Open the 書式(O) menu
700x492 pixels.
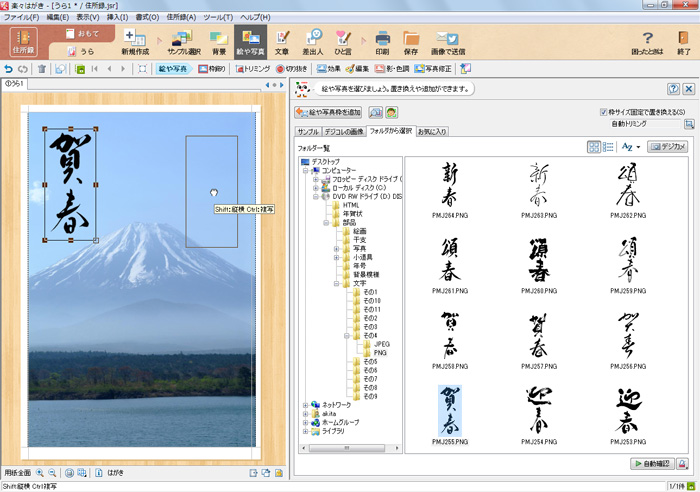[147, 18]
